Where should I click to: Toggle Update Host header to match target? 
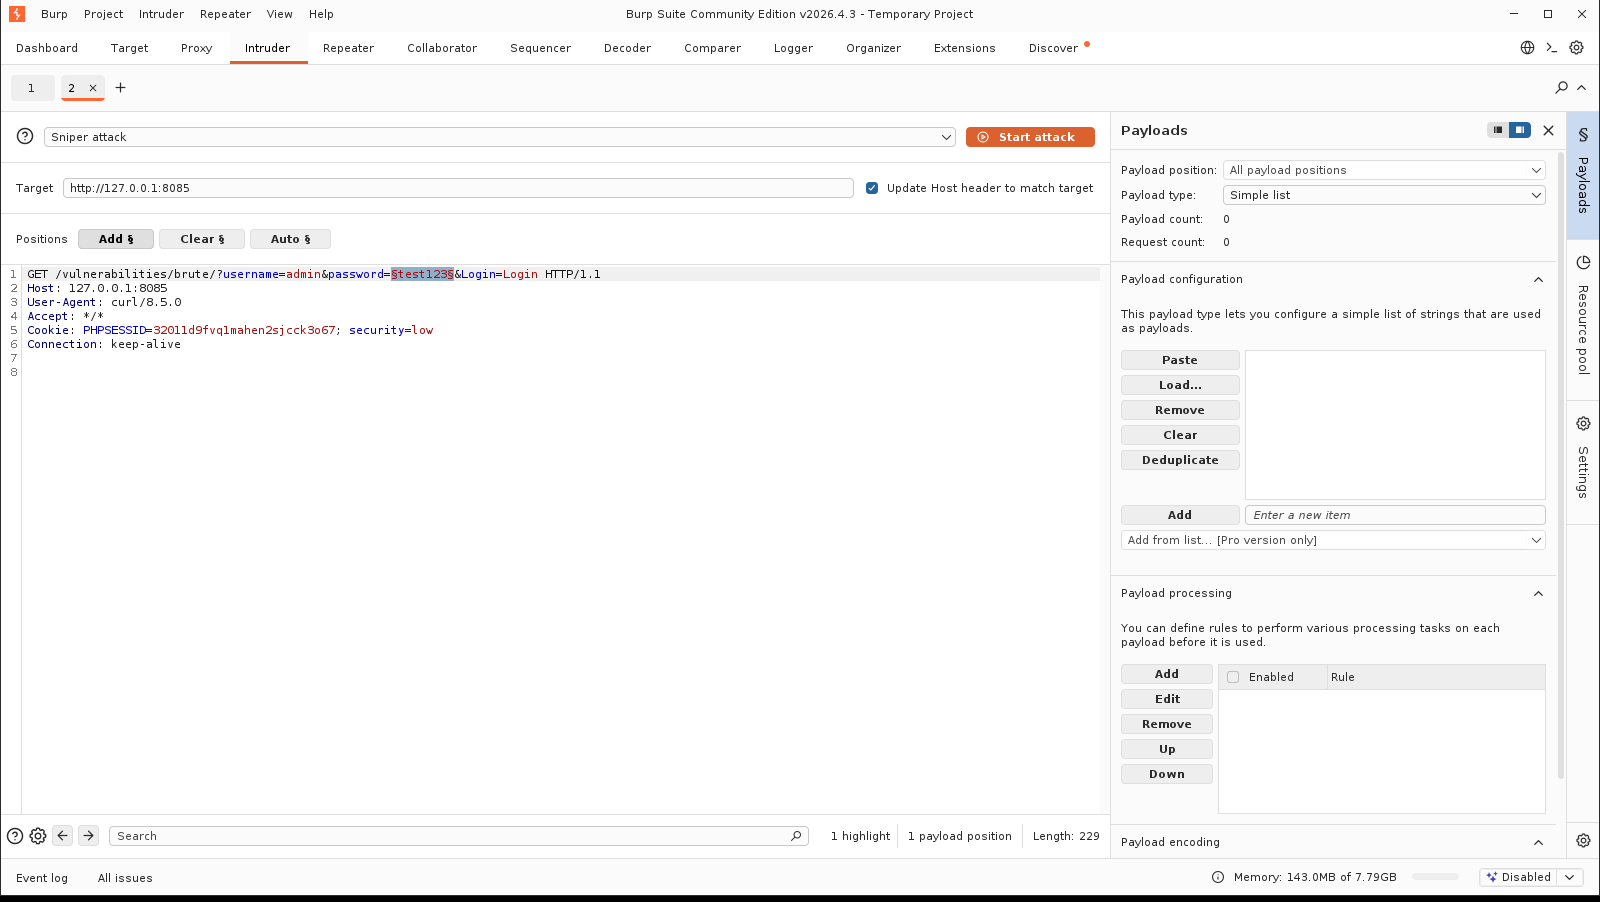(872, 188)
